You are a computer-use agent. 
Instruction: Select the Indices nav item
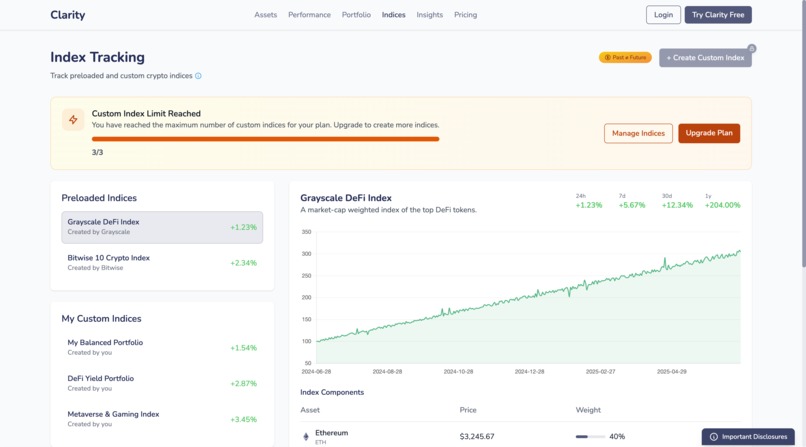393,15
